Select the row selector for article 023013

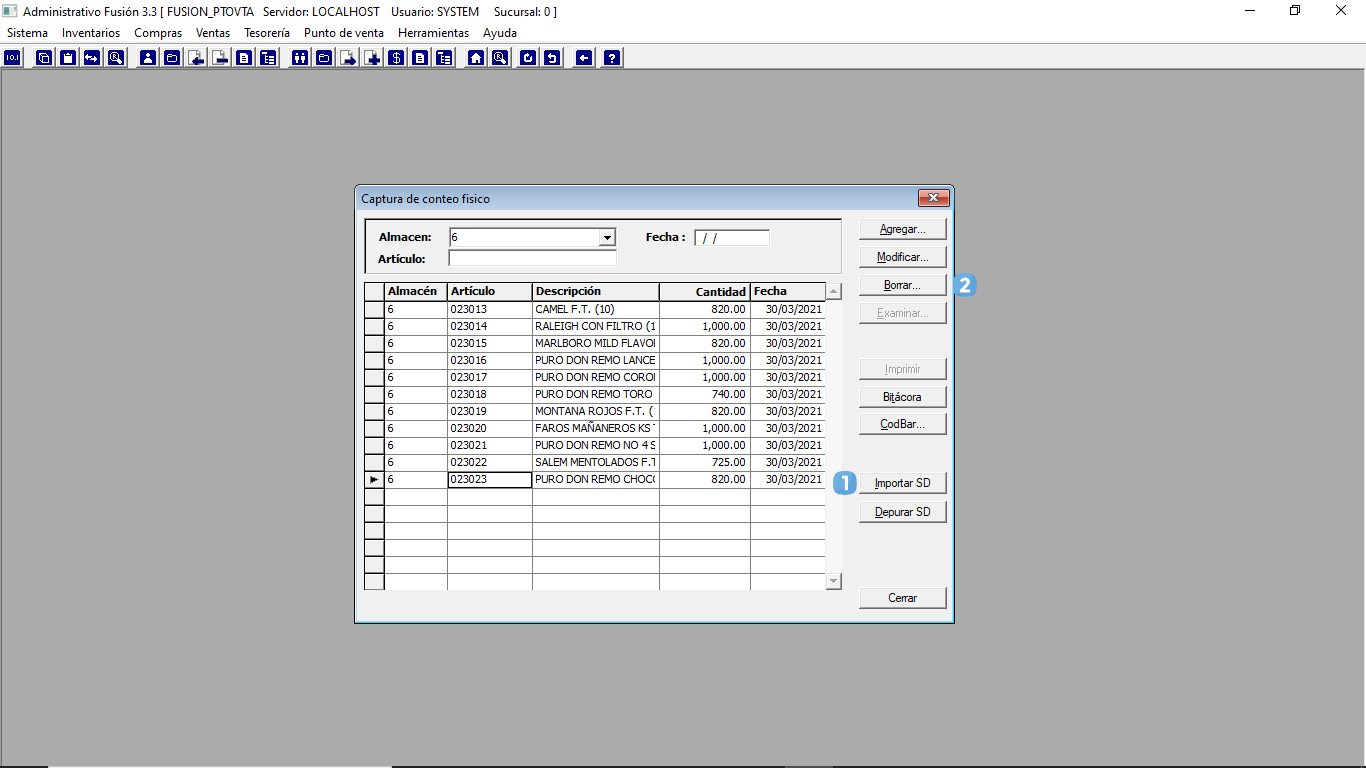point(374,310)
